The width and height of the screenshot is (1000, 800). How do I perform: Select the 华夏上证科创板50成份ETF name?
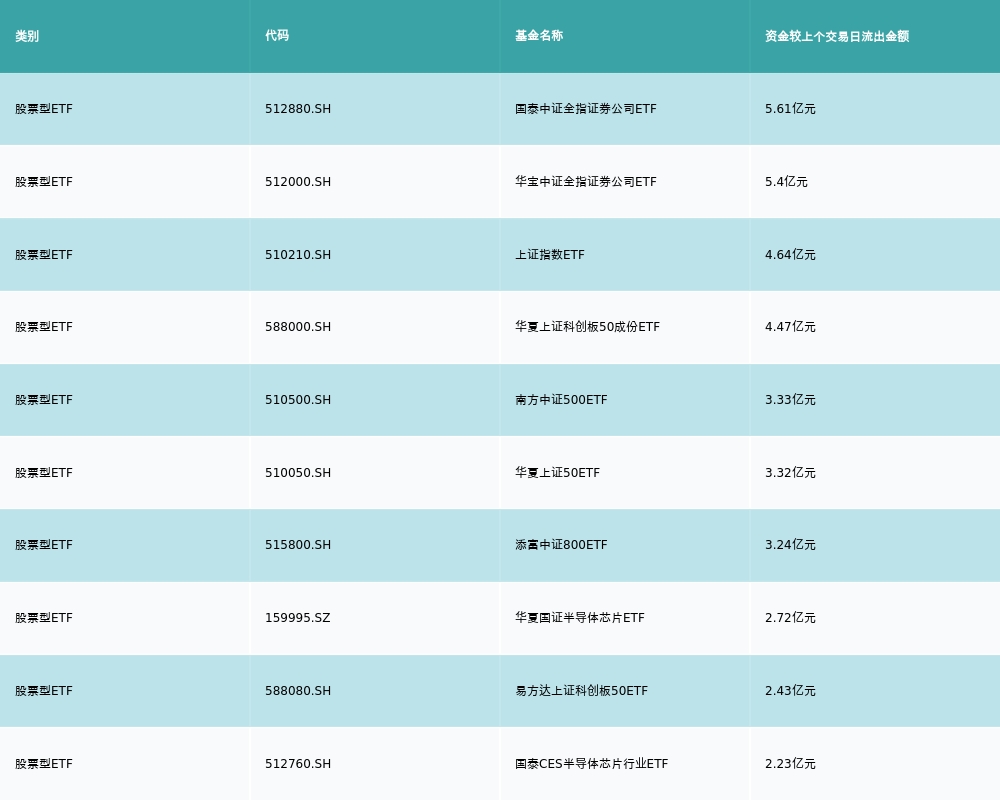587,327
